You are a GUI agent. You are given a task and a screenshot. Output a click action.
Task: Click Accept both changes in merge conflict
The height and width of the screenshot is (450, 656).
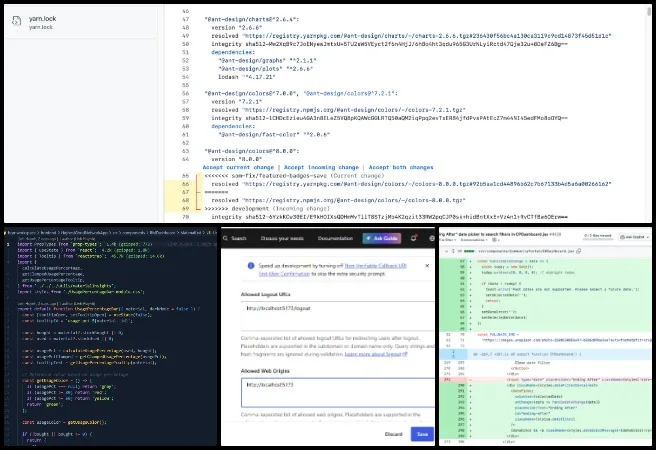click(x=400, y=167)
